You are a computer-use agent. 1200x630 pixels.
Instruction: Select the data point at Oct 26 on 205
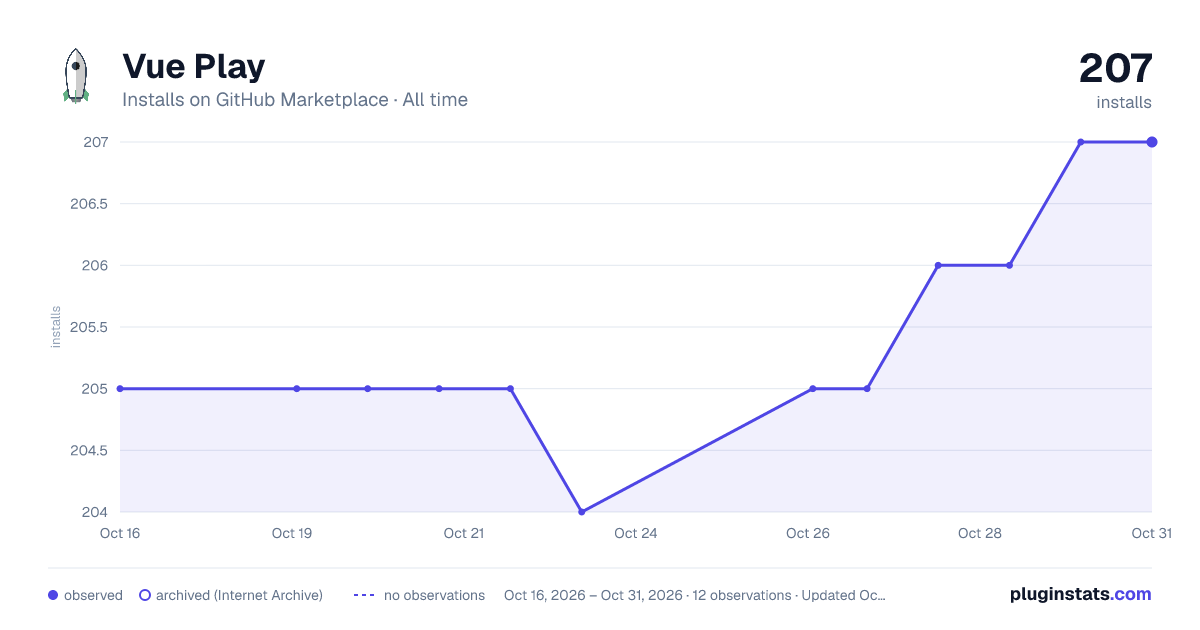point(813,389)
